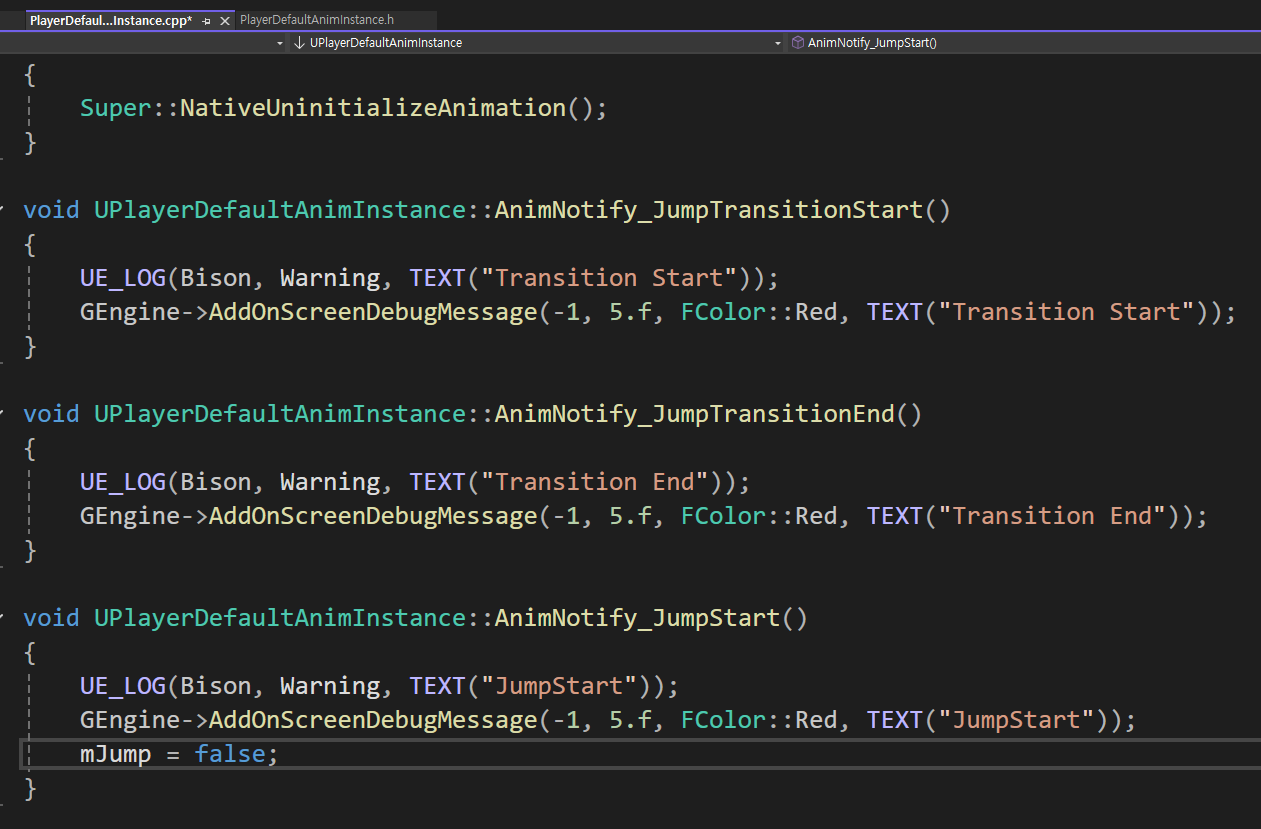This screenshot has width=1261, height=829.
Task: Click the void keyword before AnimNotify_JumpStart
Action: coord(51,618)
